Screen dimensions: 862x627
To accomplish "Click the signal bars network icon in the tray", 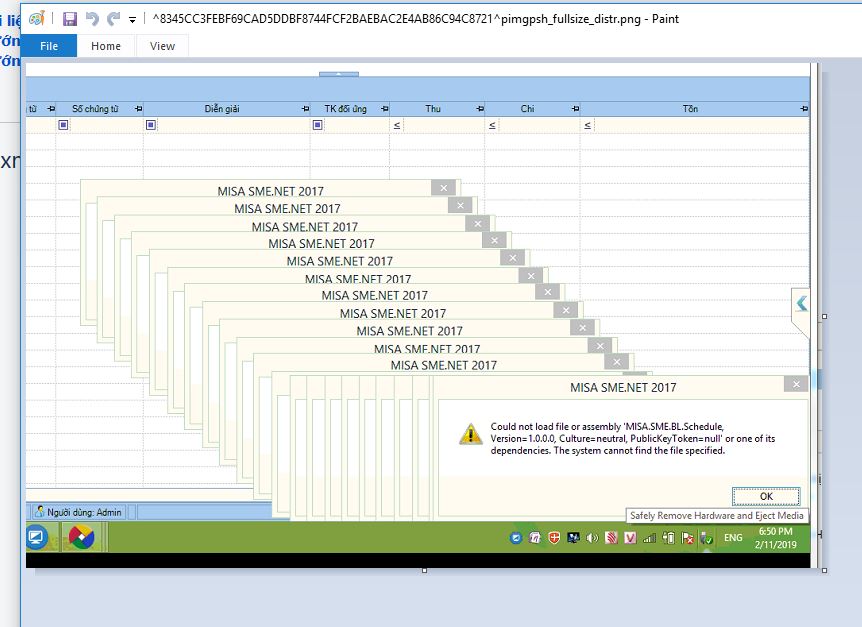I will 649,538.
